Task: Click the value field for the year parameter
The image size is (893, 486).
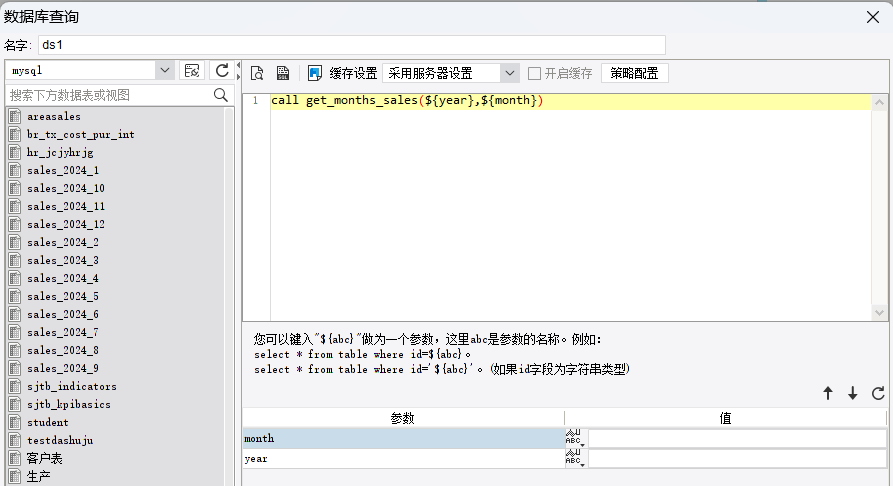Action: (x=737, y=459)
